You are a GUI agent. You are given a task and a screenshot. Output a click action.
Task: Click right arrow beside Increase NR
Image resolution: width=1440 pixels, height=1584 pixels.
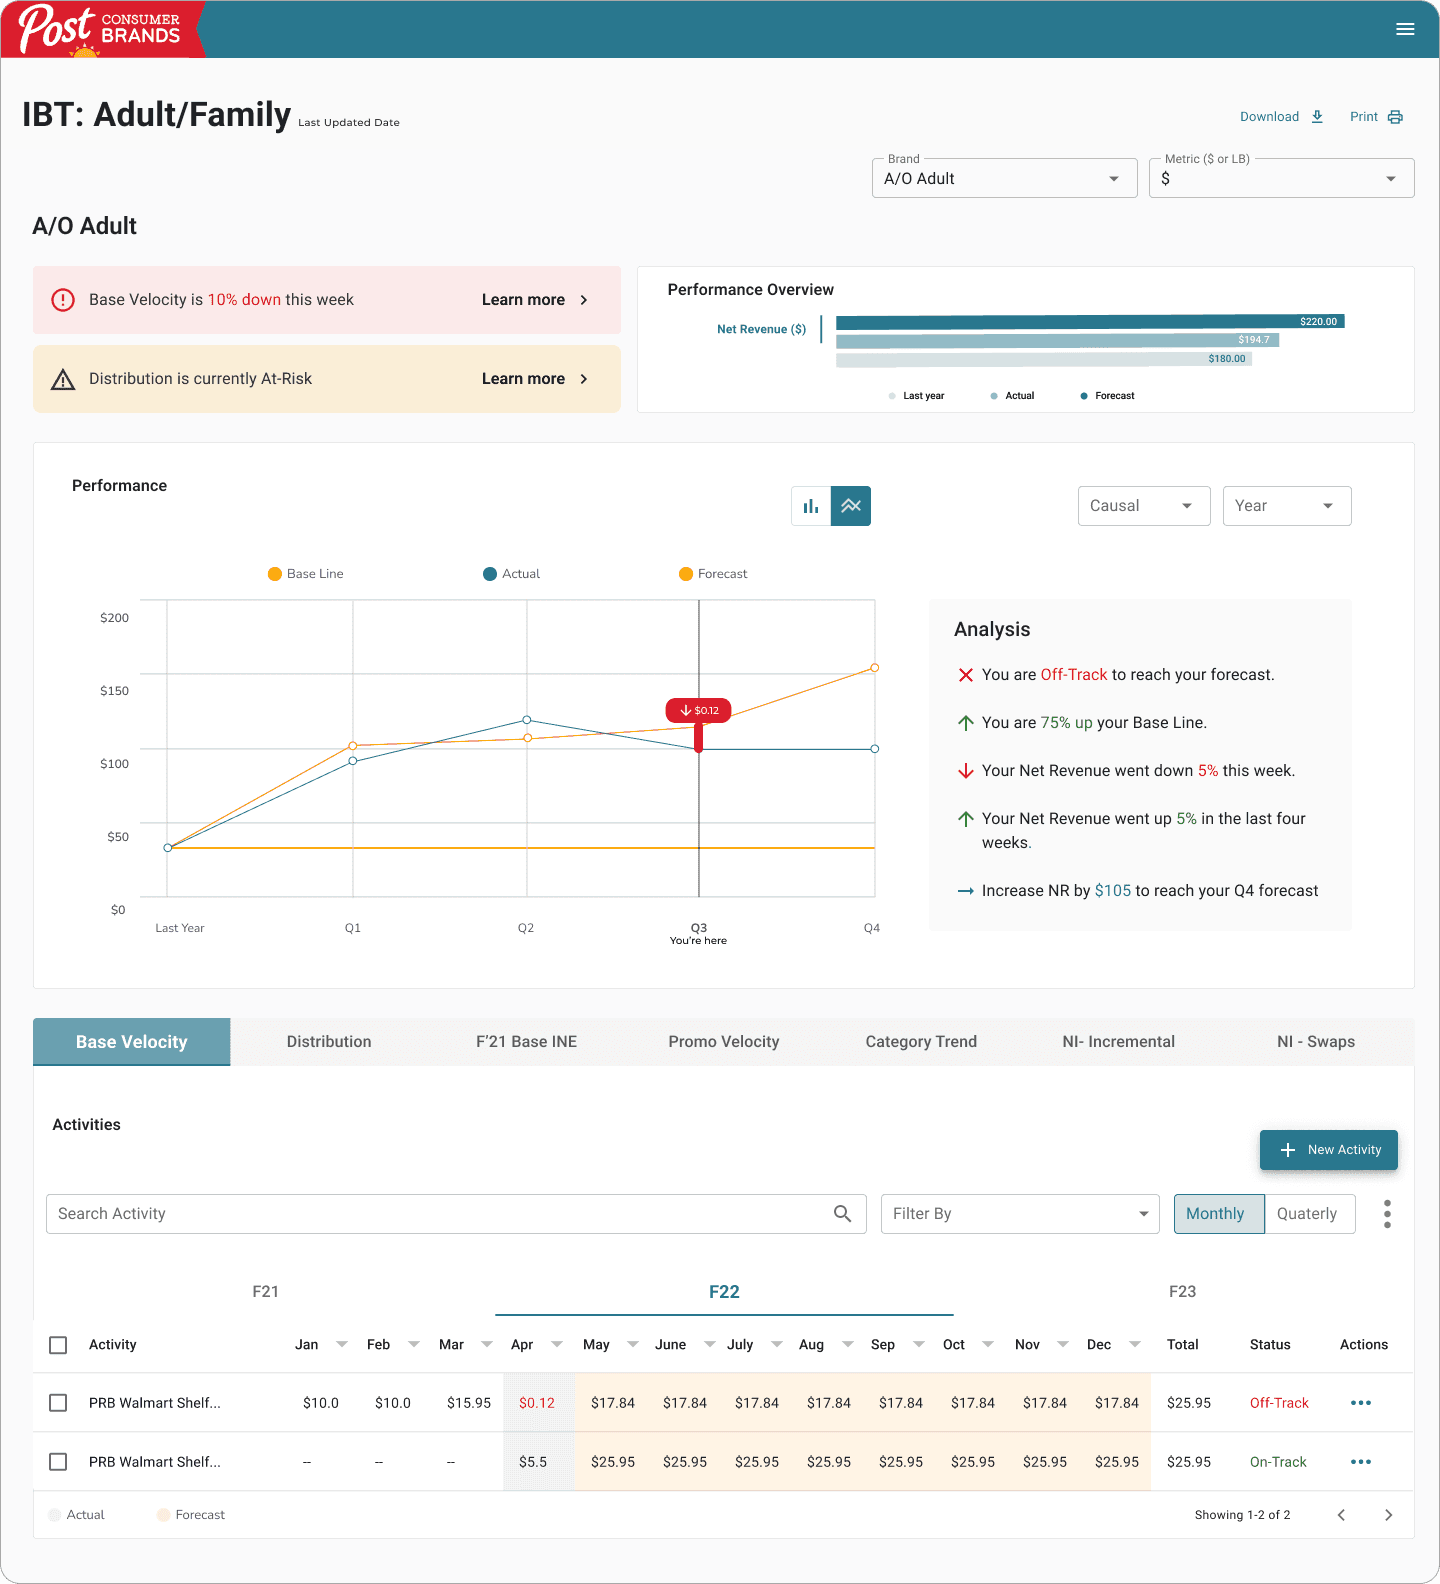[x=966, y=891]
